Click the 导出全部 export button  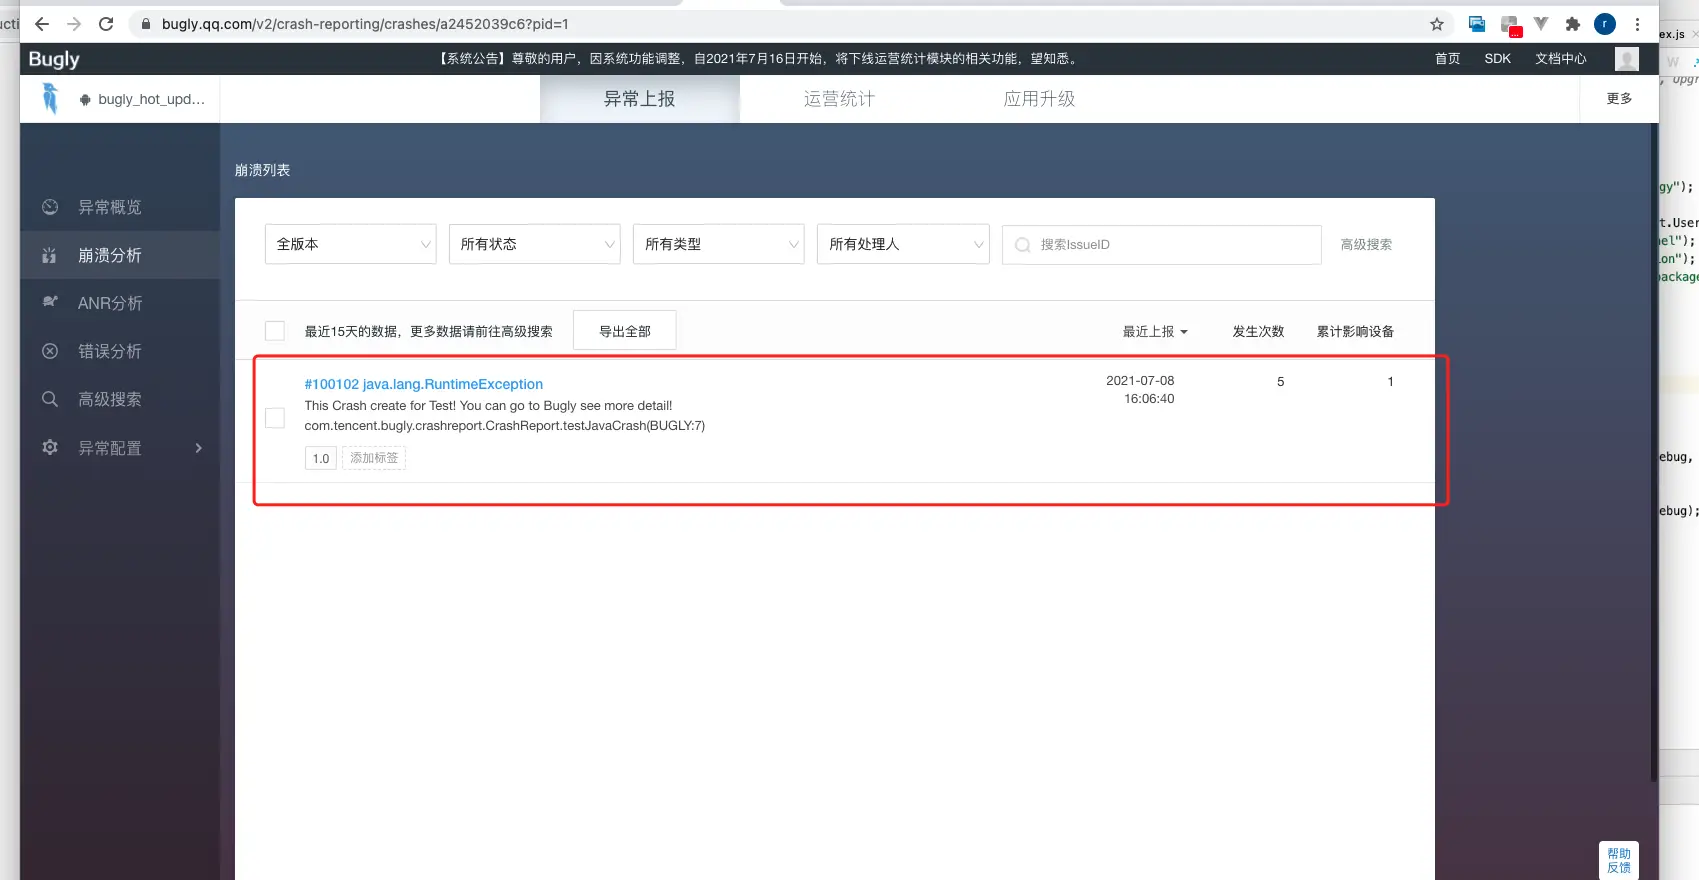[x=625, y=331]
